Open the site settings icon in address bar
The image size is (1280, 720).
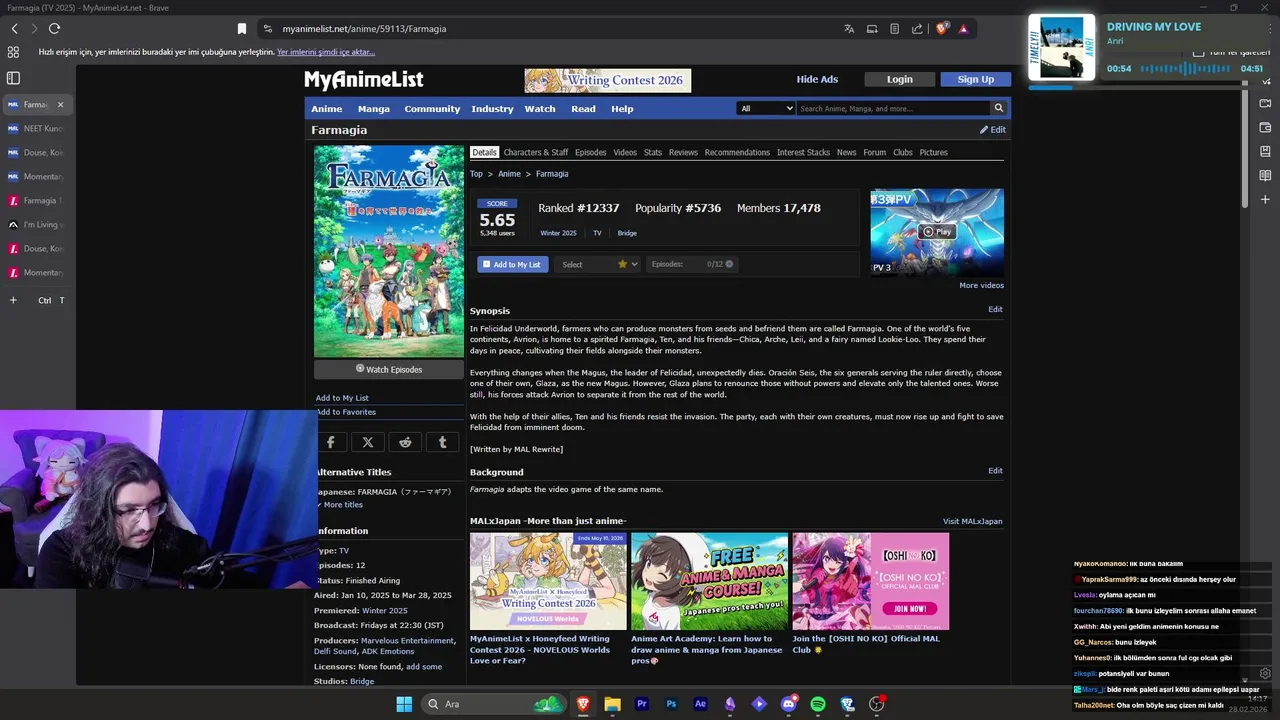click(x=267, y=29)
